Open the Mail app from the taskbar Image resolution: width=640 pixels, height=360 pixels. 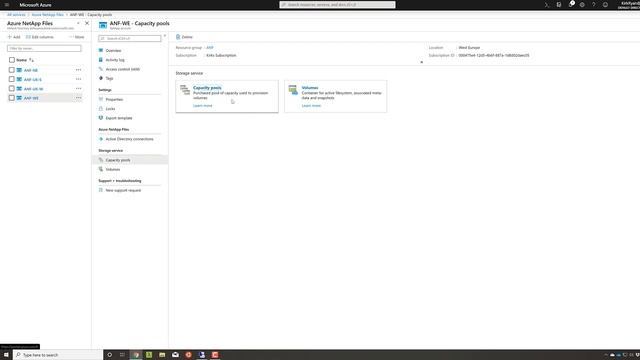click(176, 355)
